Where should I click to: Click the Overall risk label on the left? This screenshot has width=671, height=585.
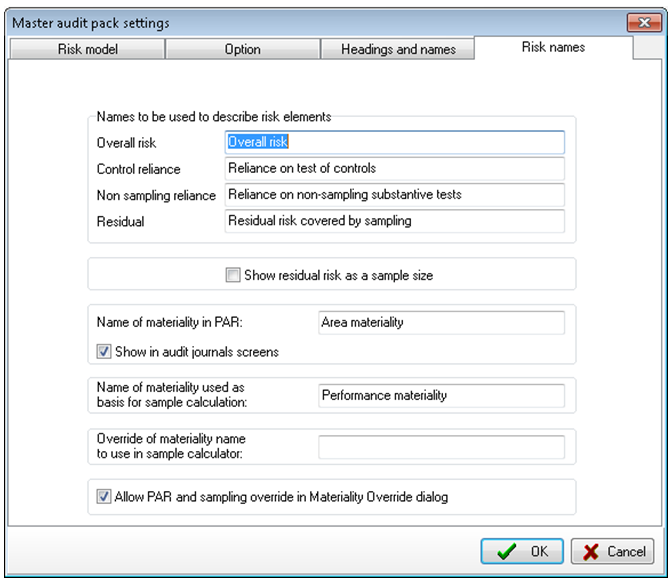pos(126,143)
